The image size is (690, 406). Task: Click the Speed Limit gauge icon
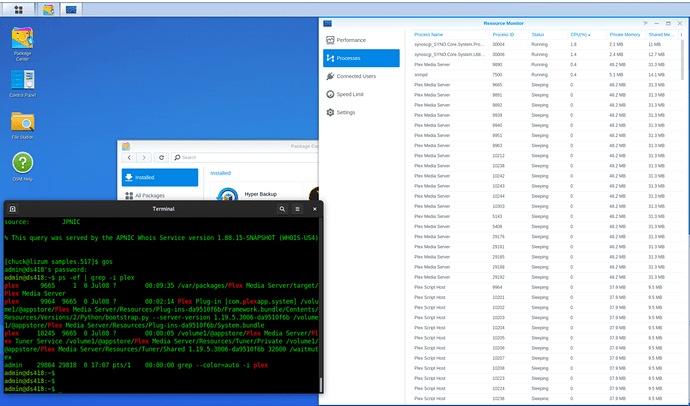coord(330,94)
